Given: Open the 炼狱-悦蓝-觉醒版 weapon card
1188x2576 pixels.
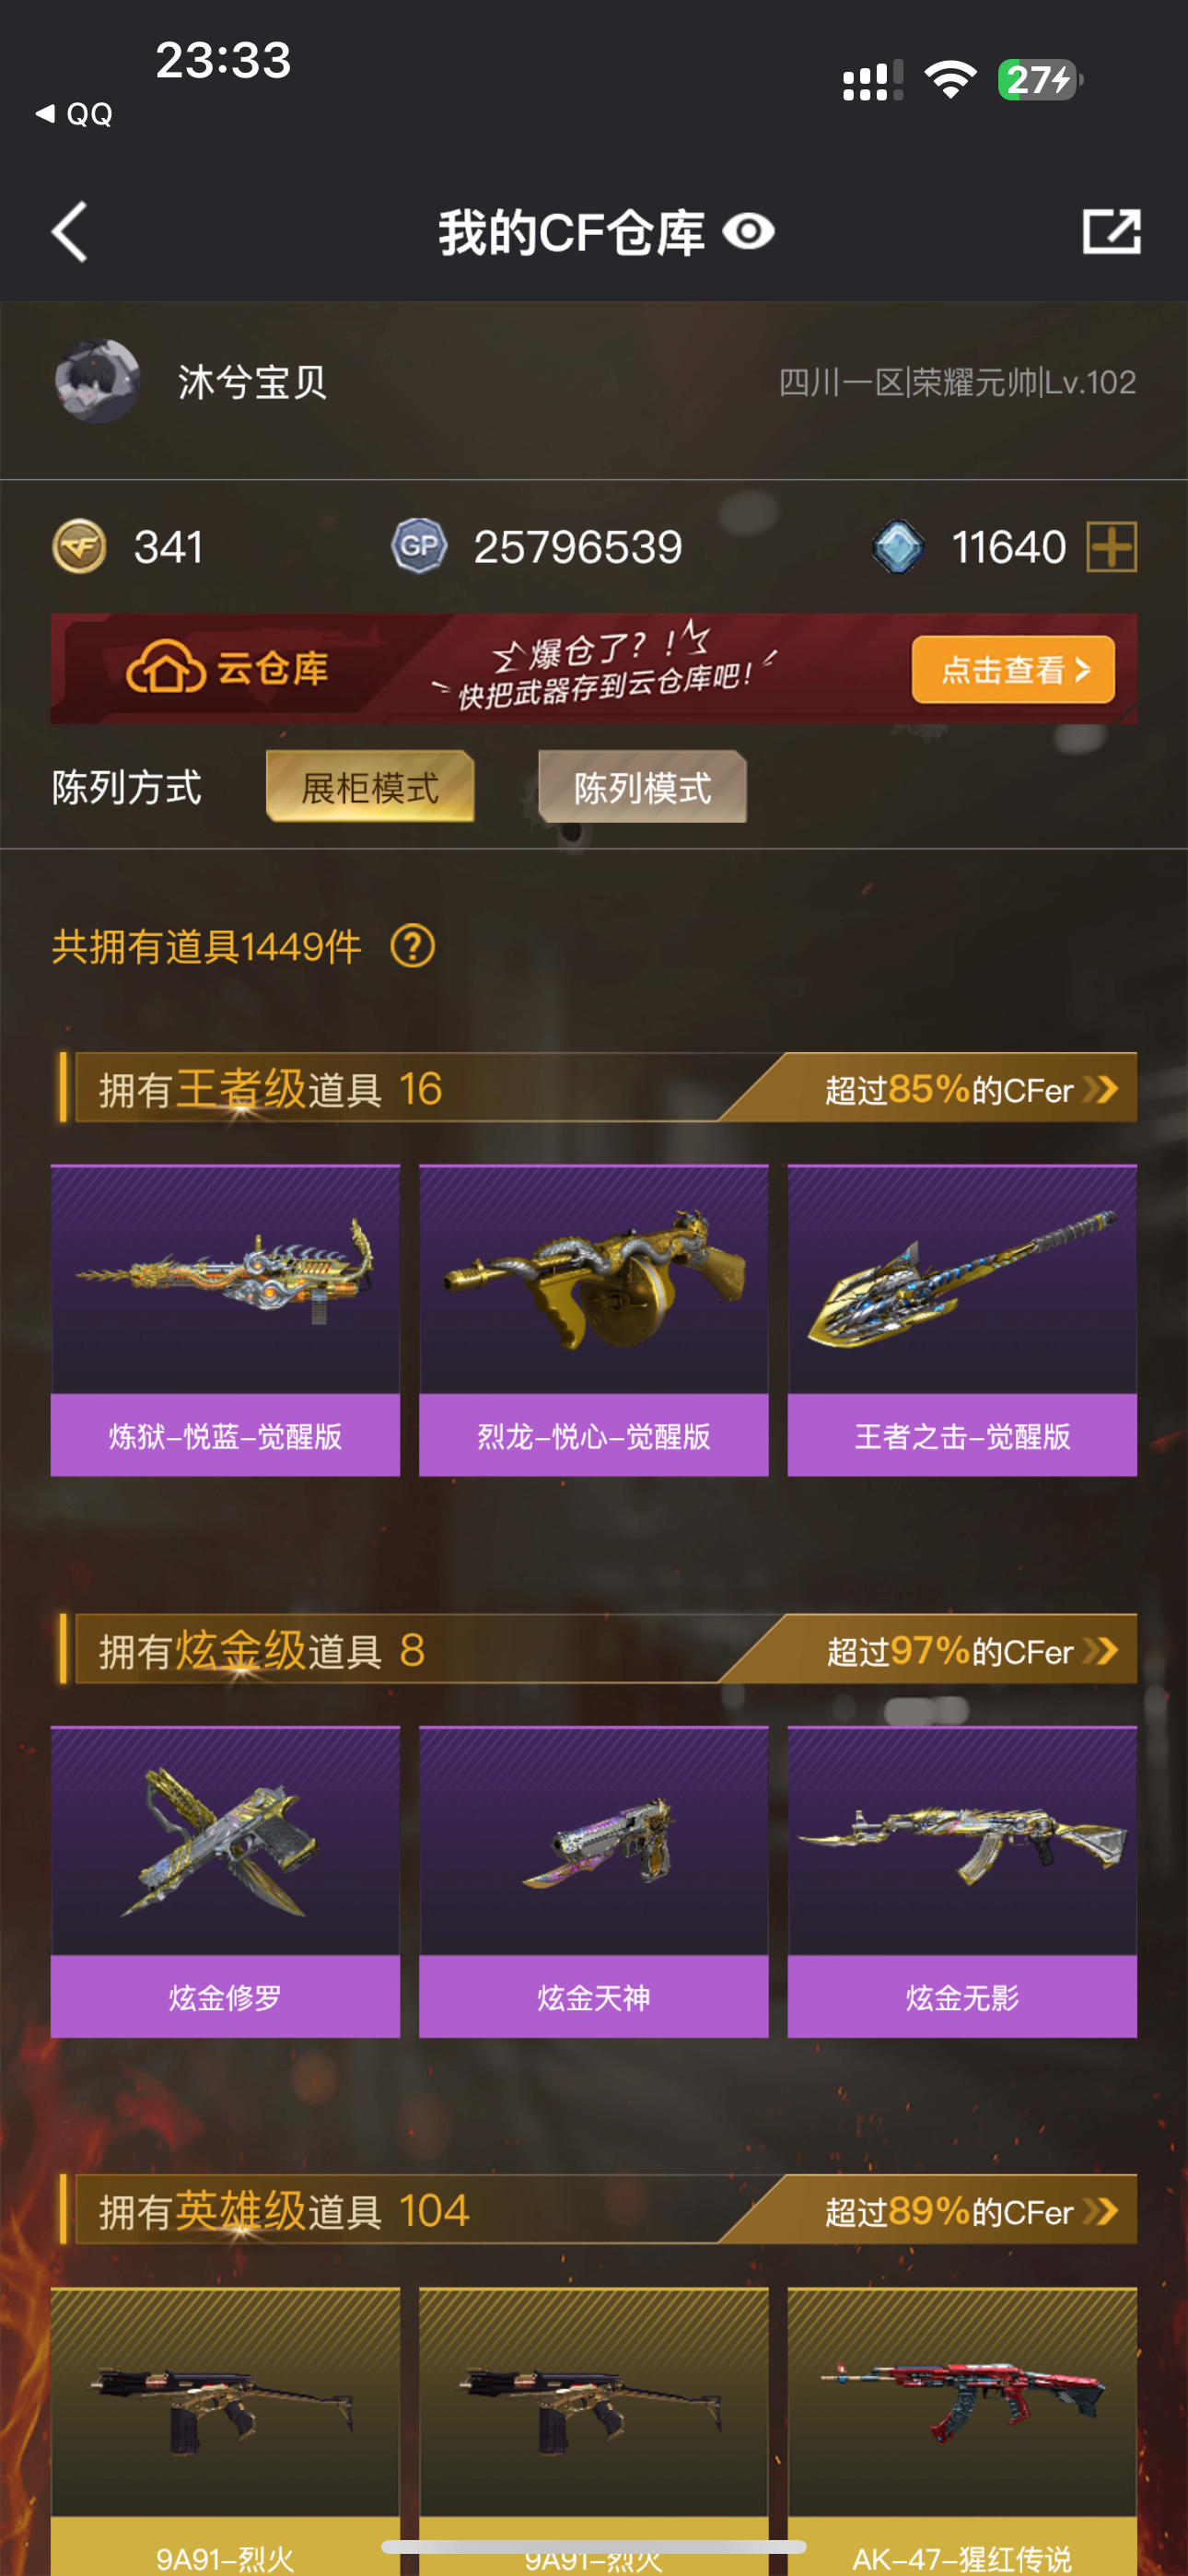Looking at the screenshot, I should (x=225, y=1320).
